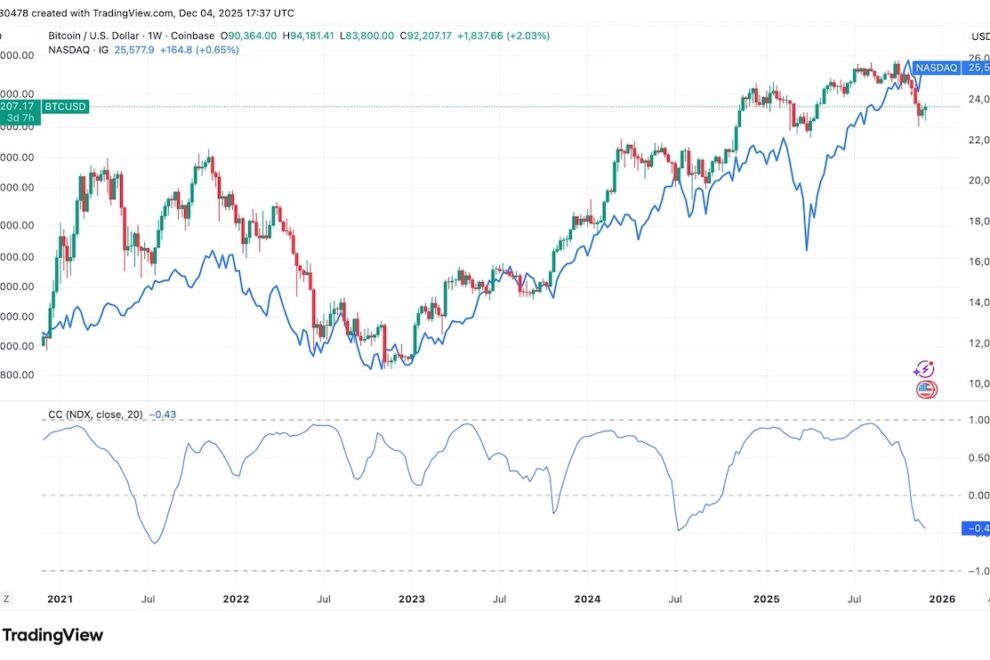Click the 2026 label on time axis
Screen dimensions: 990x660
point(941,600)
